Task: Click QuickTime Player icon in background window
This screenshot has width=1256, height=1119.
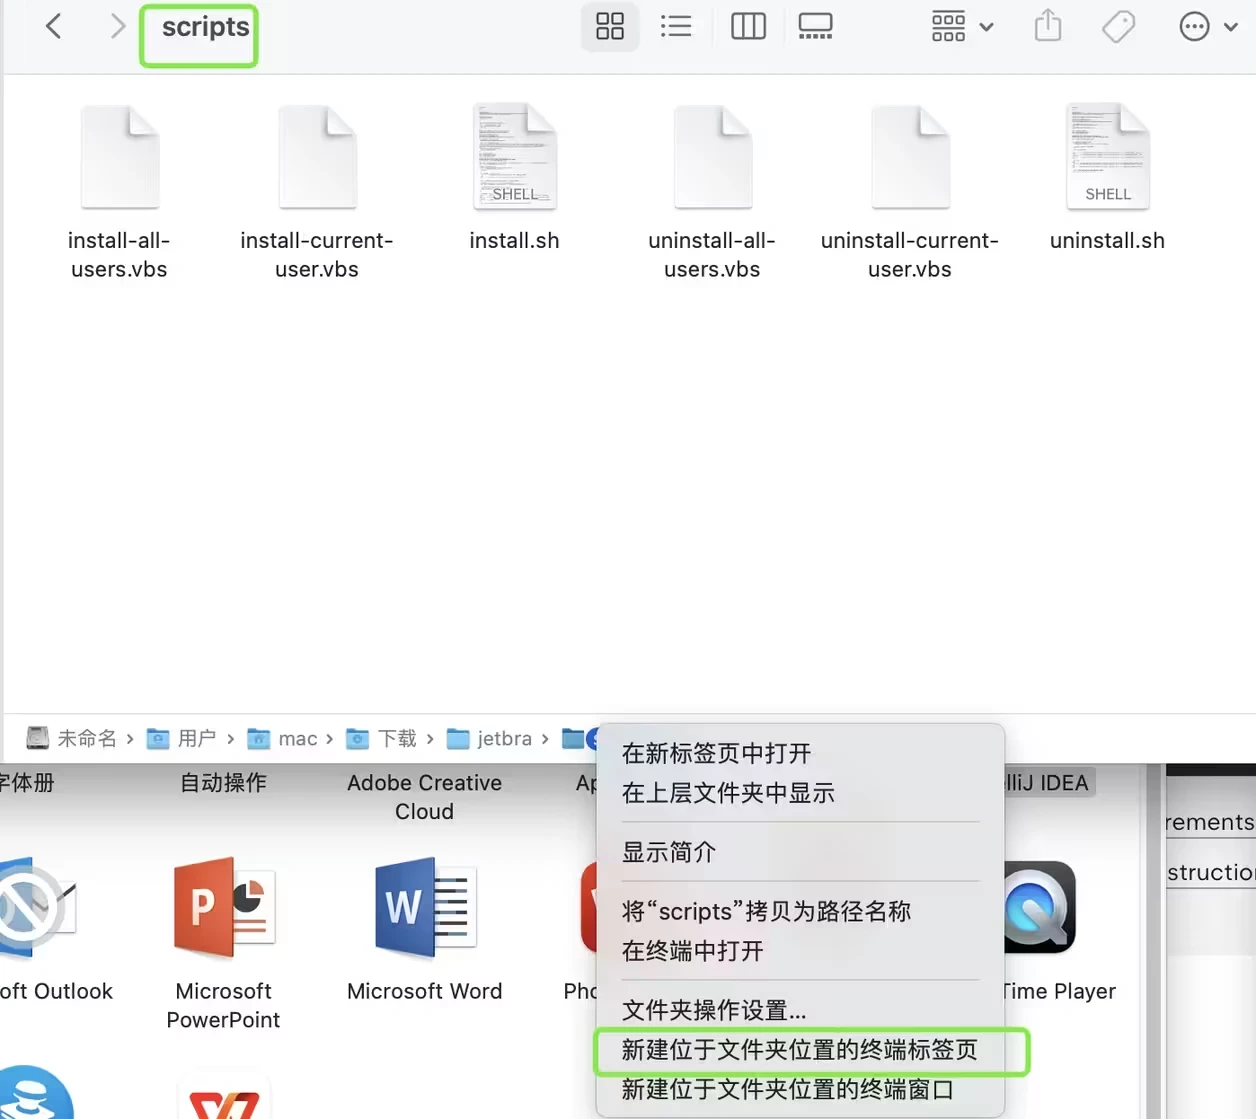Action: click(x=1040, y=907)
